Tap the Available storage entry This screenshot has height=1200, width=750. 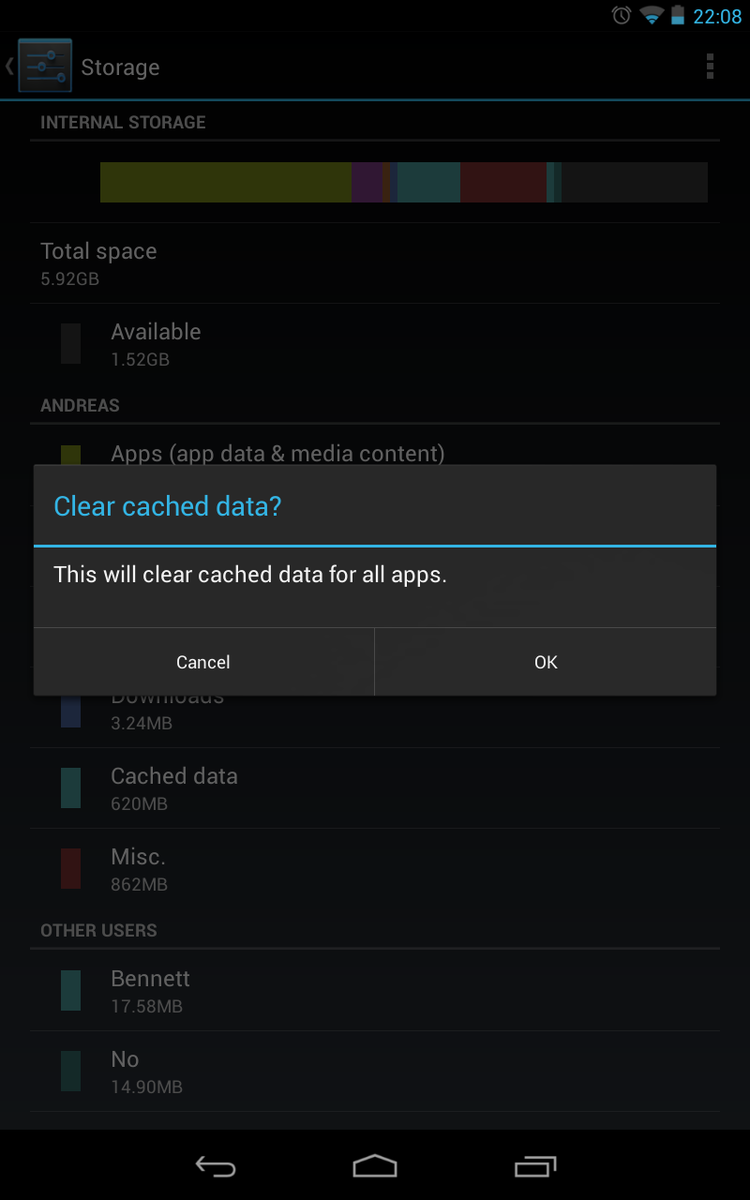tap(375, 344)
